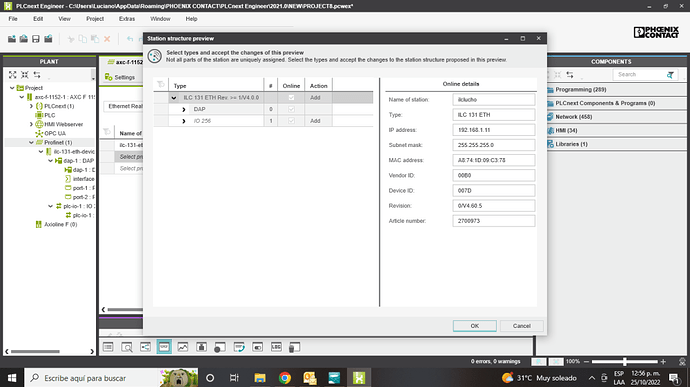Click the filter icon in Components search

click(670, 75)
